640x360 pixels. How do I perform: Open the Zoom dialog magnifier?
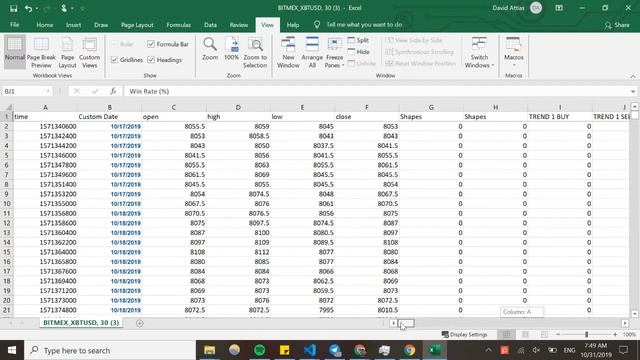click(210, 49)
